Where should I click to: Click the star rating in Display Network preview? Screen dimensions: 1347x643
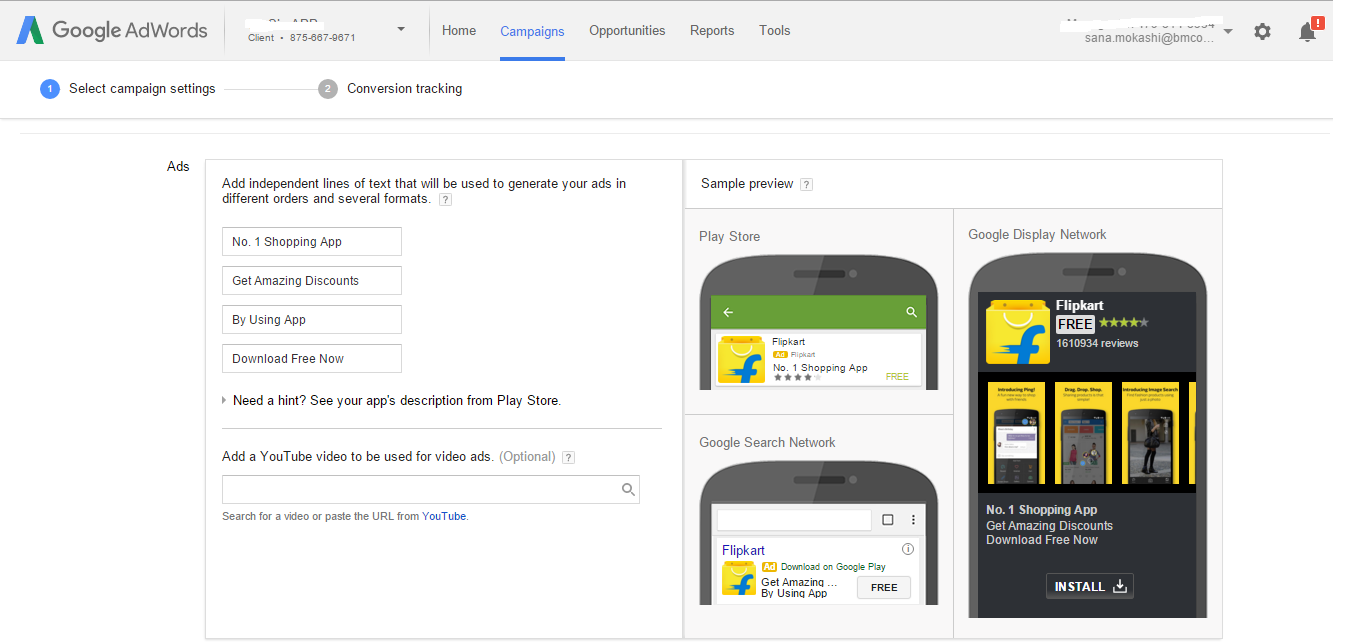coord(1124,323)
